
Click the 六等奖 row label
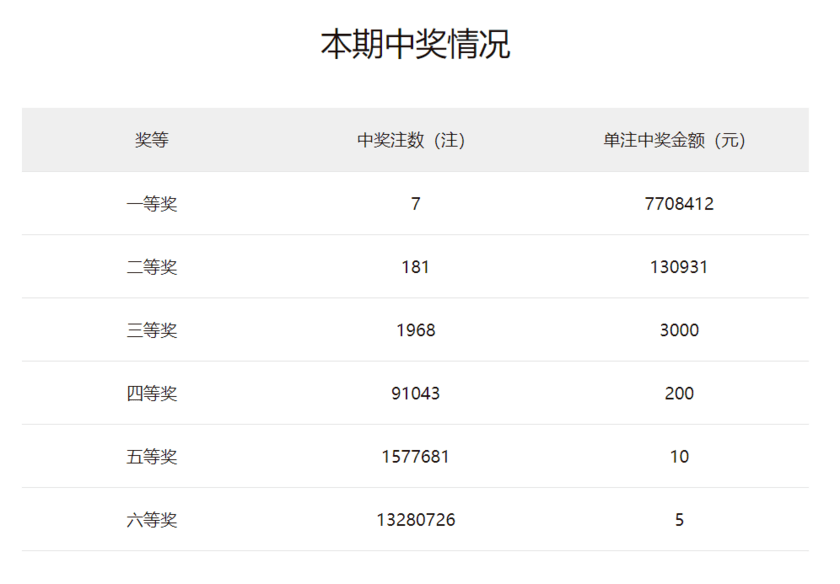coord(152,520)
